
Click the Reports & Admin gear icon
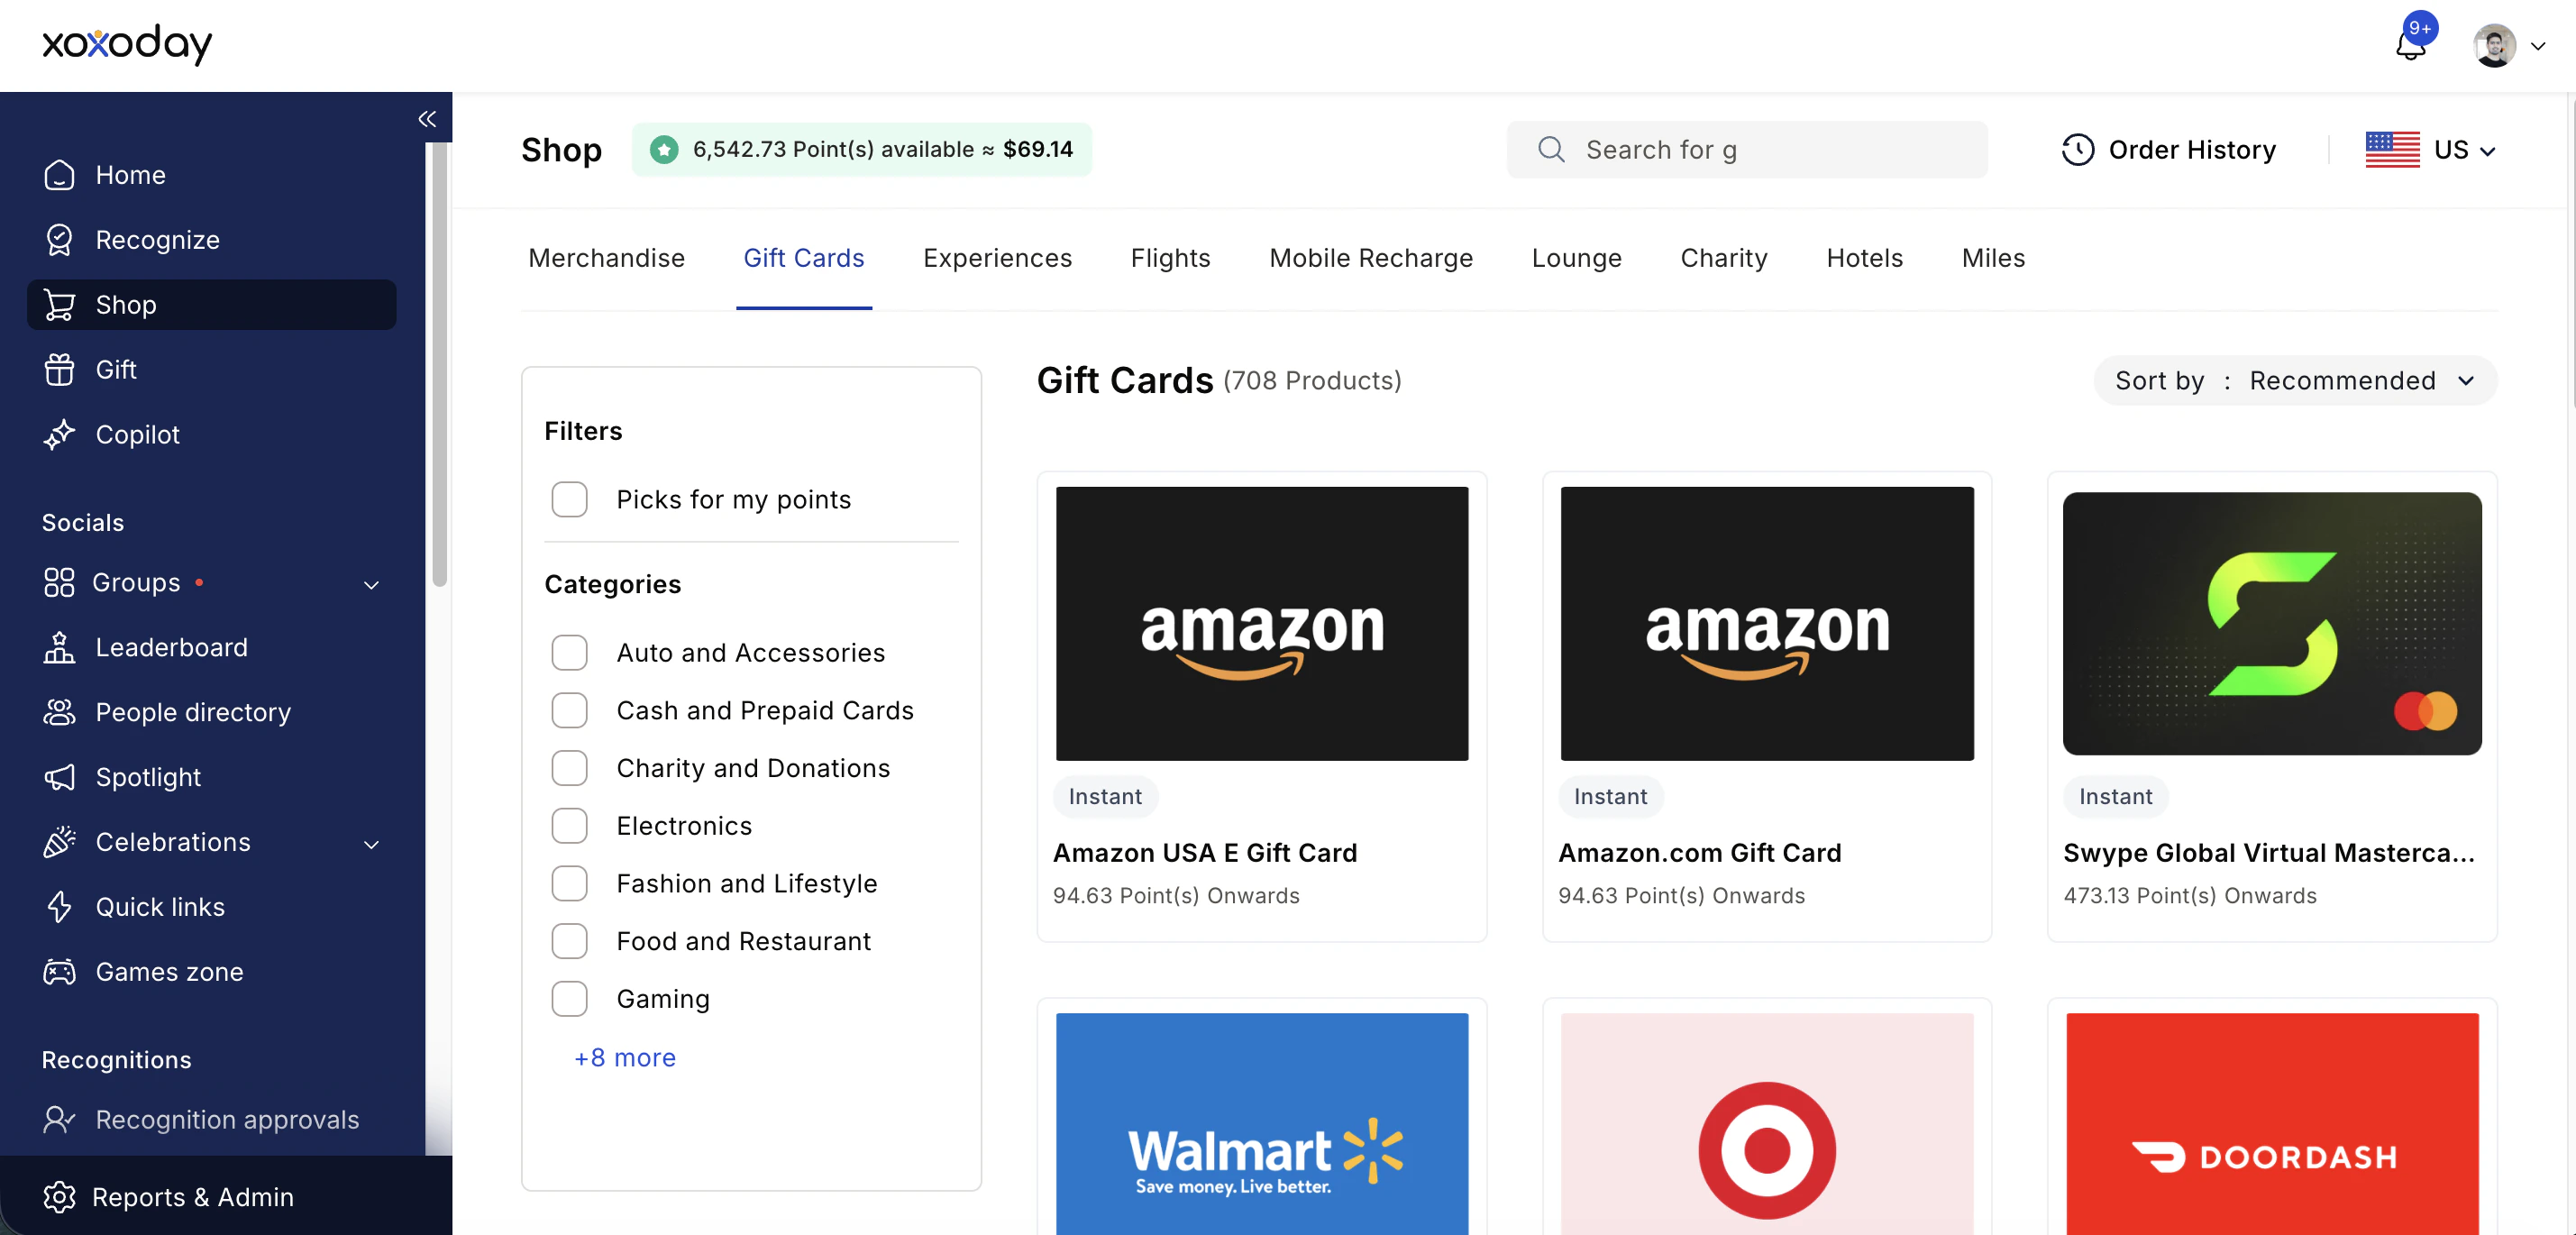(x=59, y=1198)
